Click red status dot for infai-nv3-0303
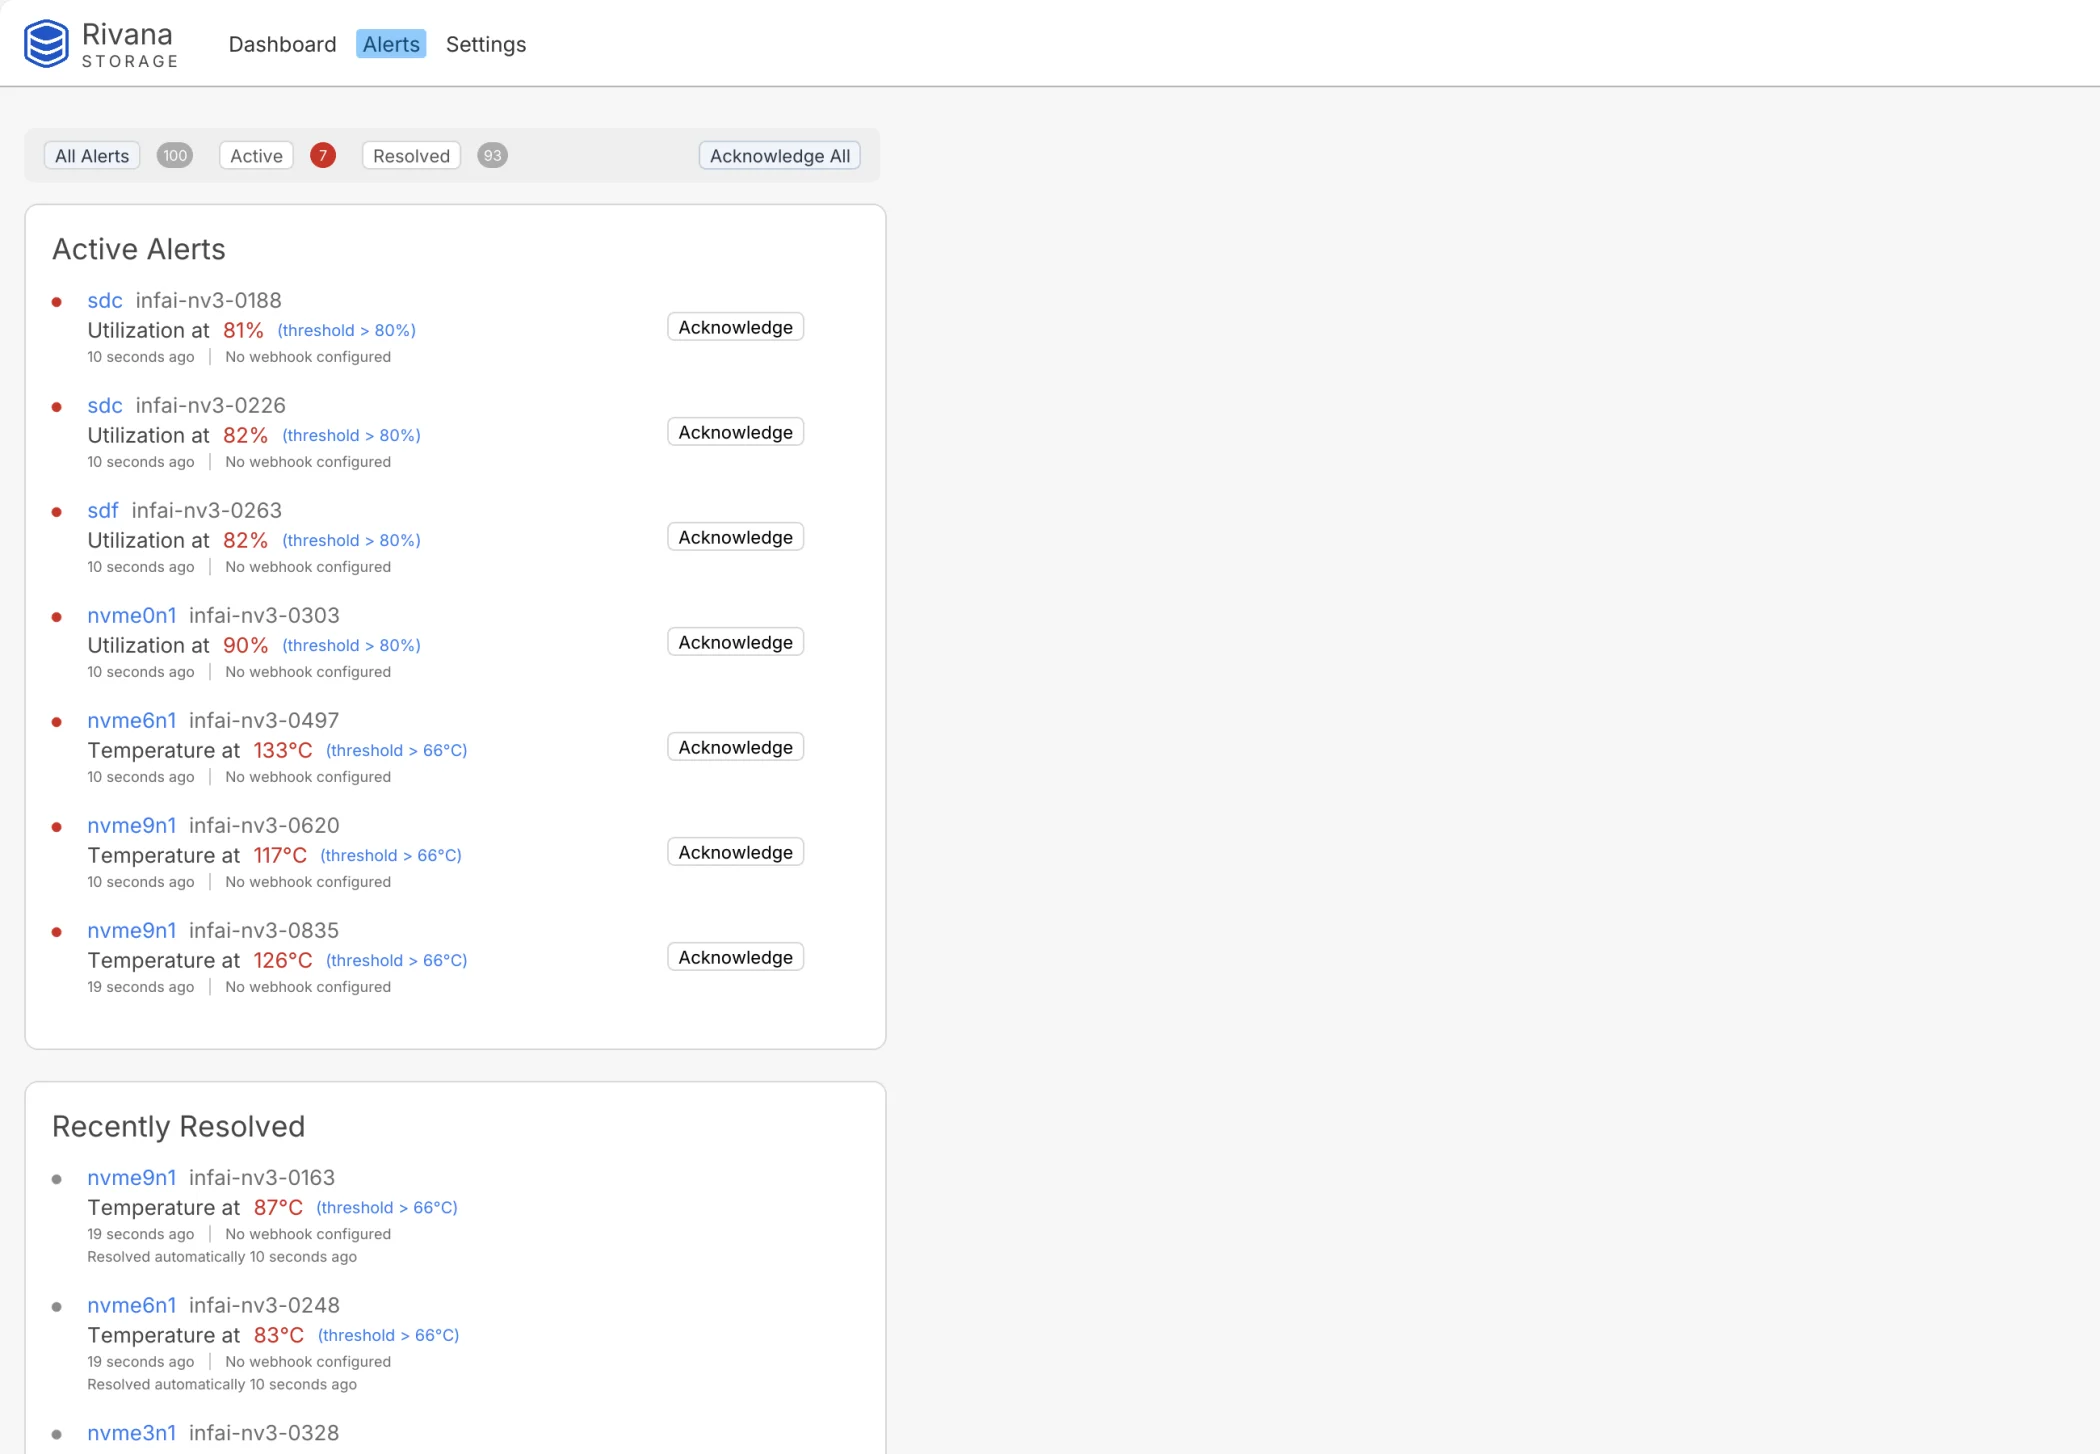Image resolution: width=2100 pixels, height=1454 pixels. tap(57, 617)
